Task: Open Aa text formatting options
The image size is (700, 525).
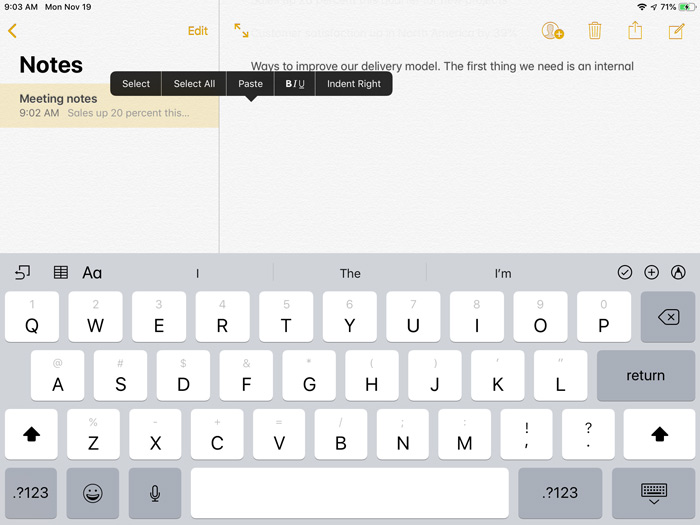Action: pyautogui.click(x=92, y=272)
